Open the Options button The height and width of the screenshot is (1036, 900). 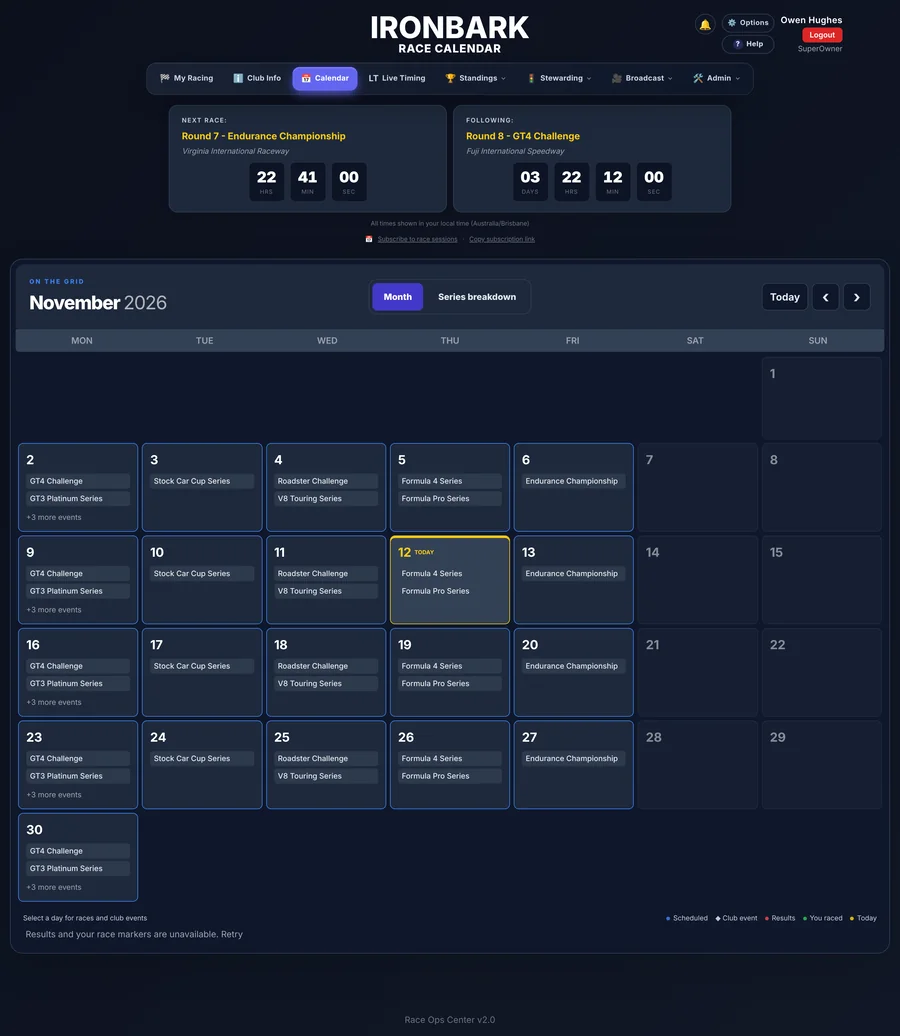point(748,22)
